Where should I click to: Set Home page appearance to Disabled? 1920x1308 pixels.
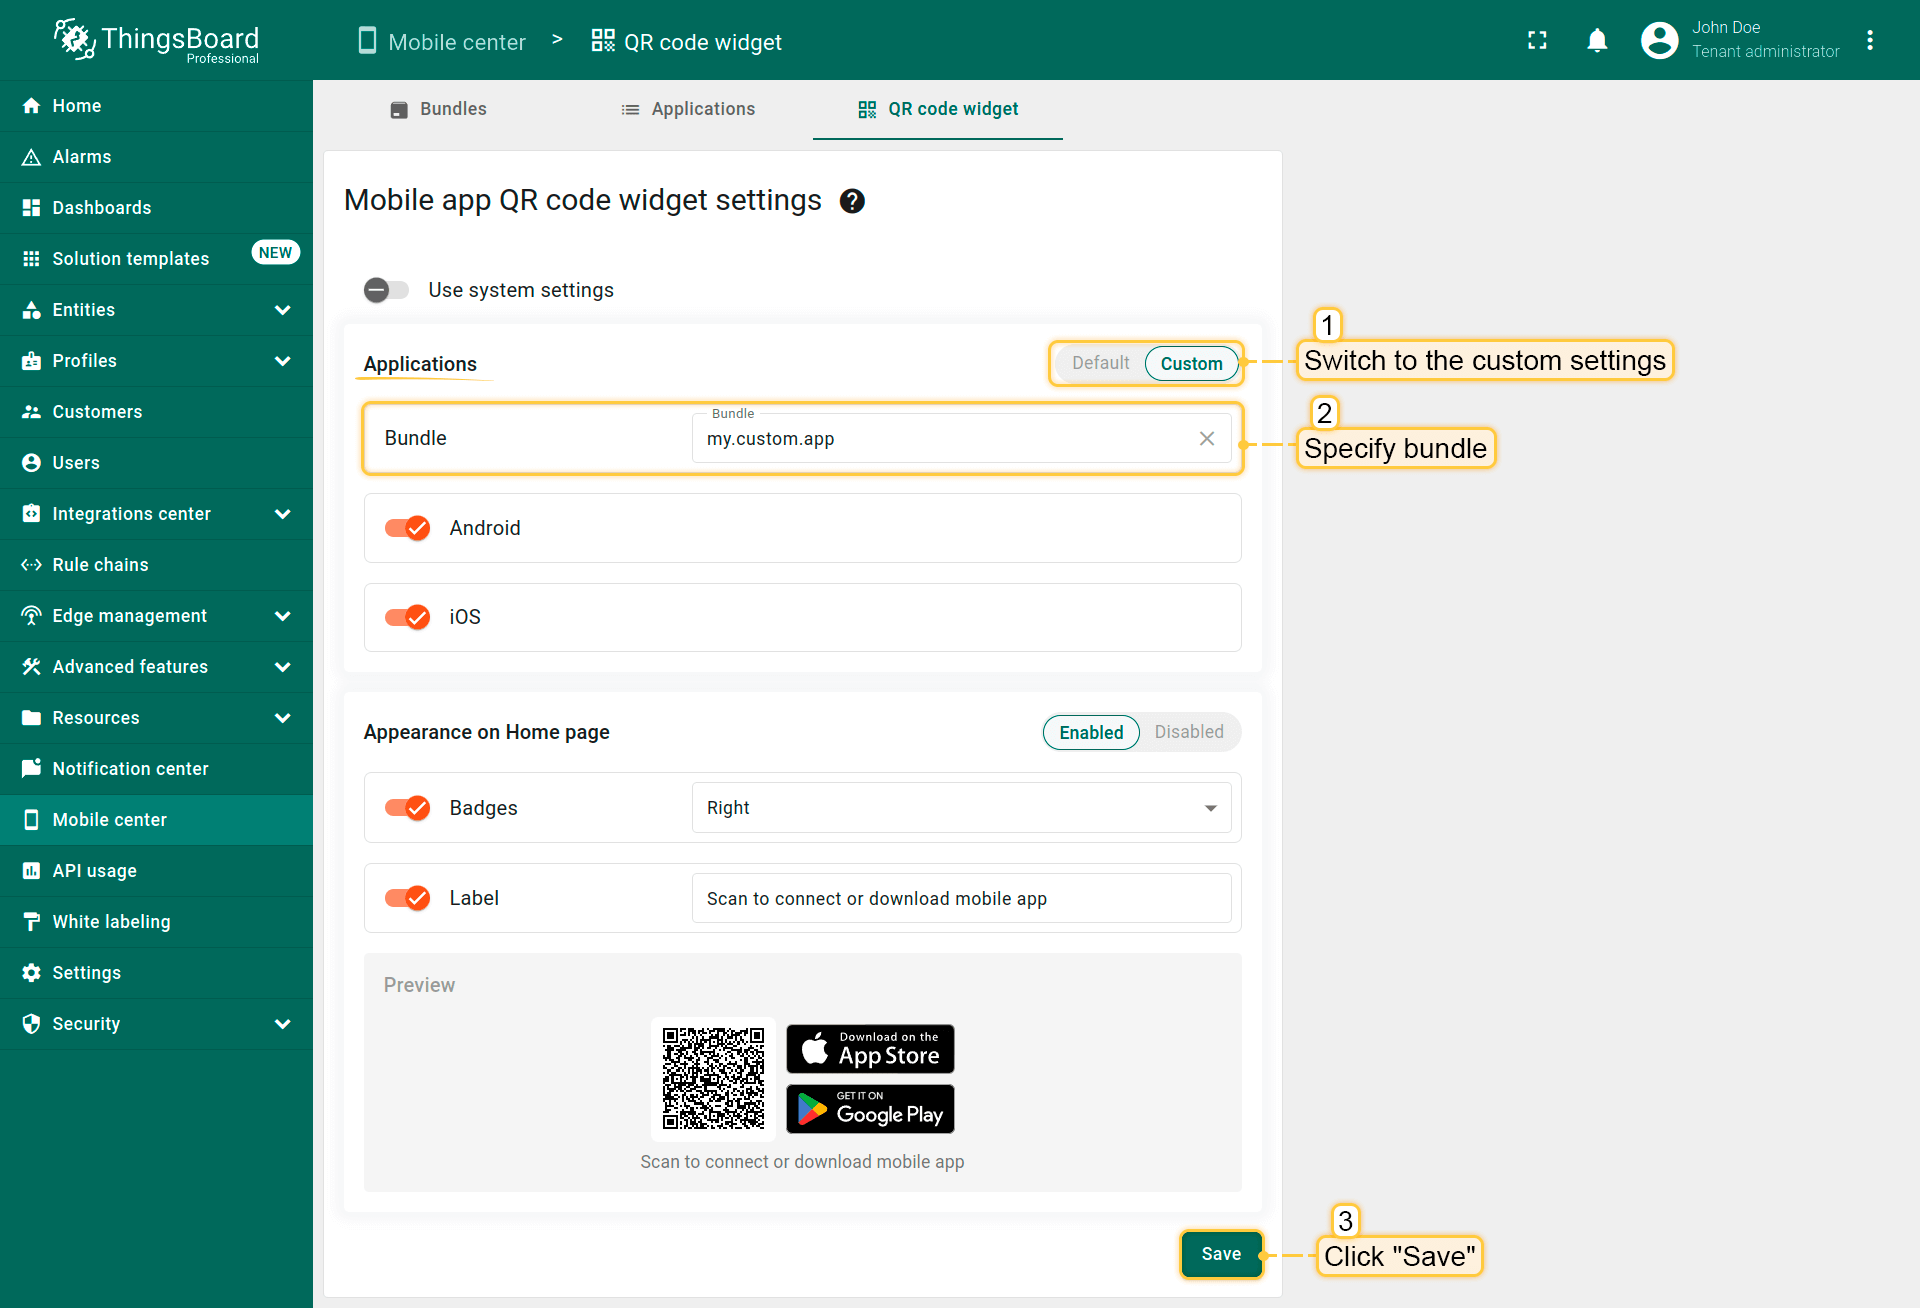click(1188, 732)
